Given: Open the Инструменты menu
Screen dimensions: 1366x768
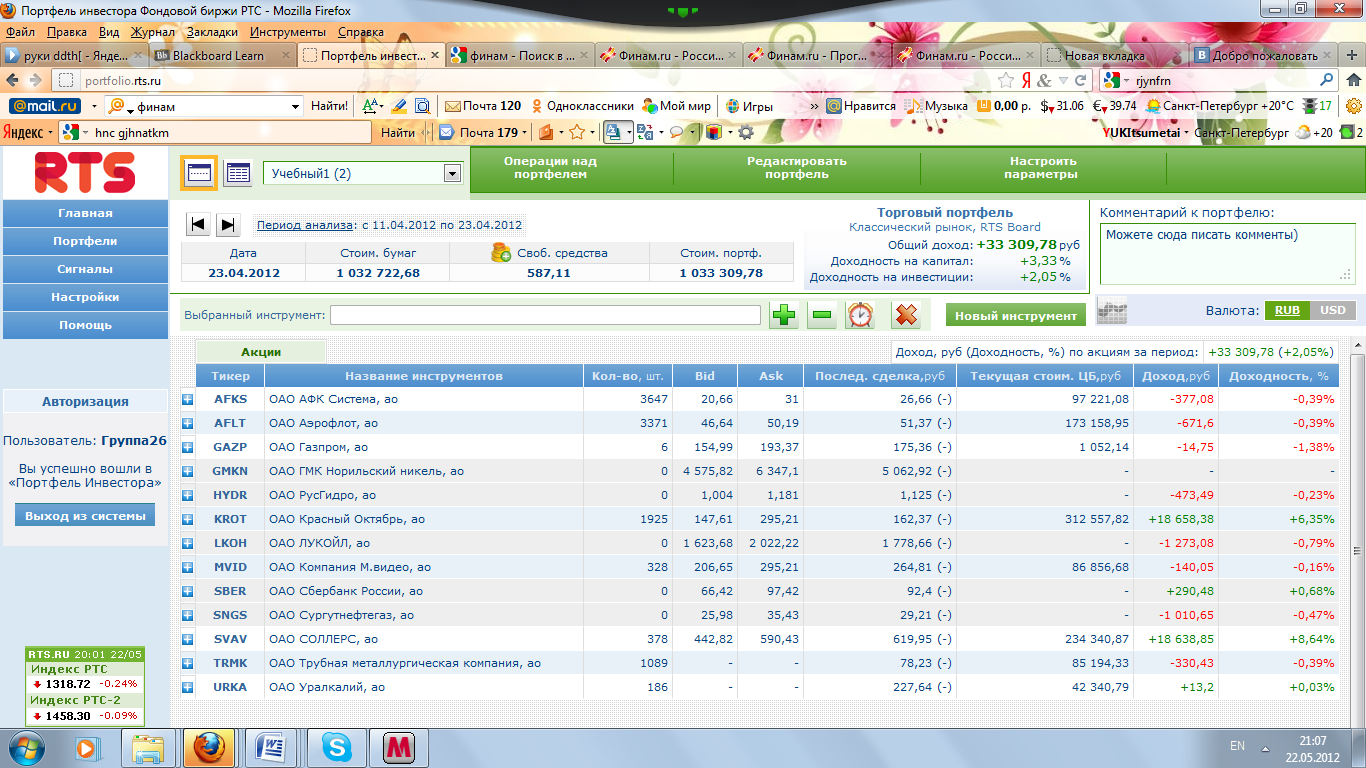Looking at the screenshot, I should coord(287,32).
